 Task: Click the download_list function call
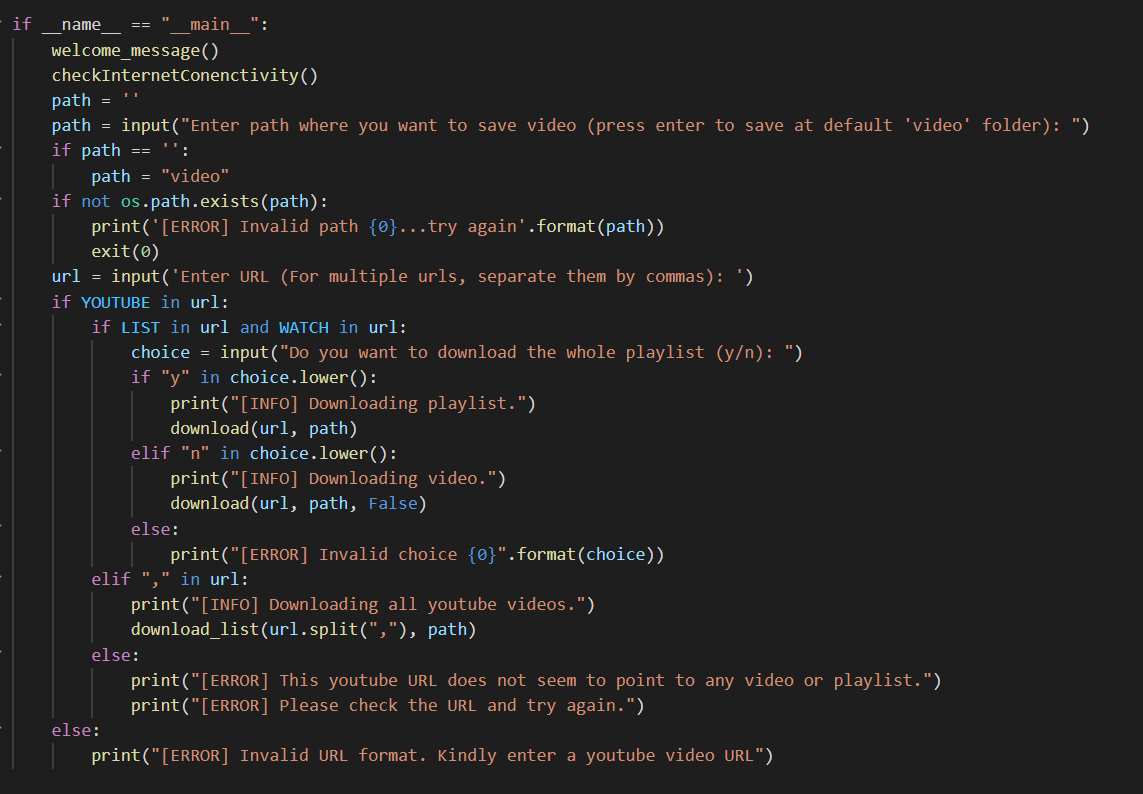pos(194,629)
